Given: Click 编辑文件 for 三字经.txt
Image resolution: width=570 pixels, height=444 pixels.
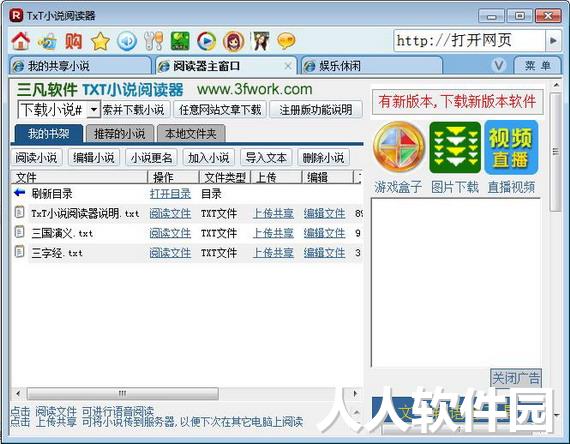Looking at the screenshot, I should (x=325, y=252).
